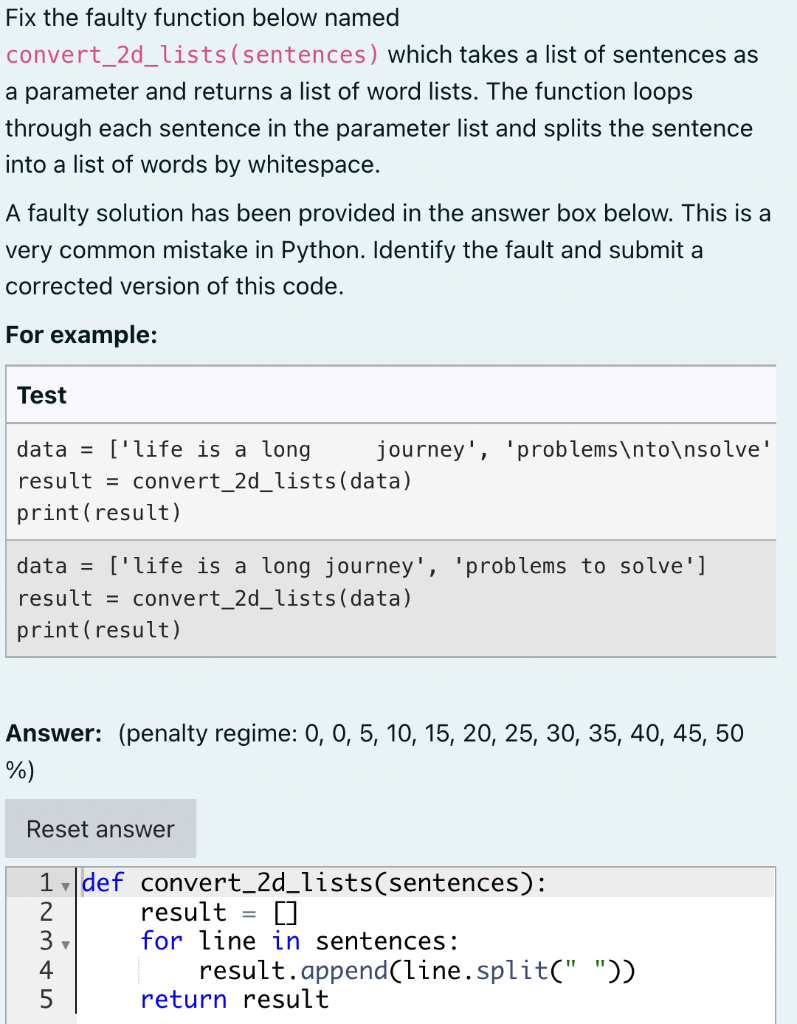The height and width of the screenshot is (1024, 797).
Task: Click the Reset answer button
Action: point(100,829)
